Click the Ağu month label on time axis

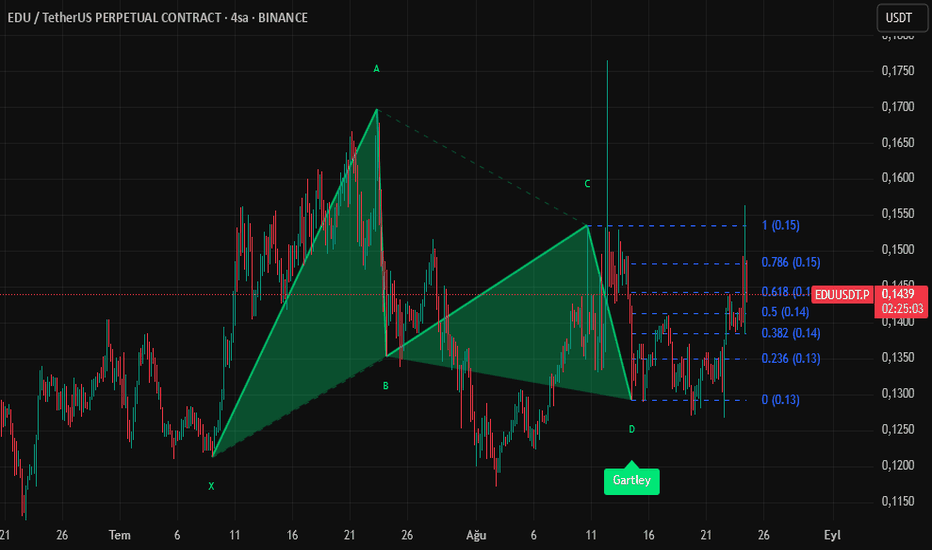[477, 535]
